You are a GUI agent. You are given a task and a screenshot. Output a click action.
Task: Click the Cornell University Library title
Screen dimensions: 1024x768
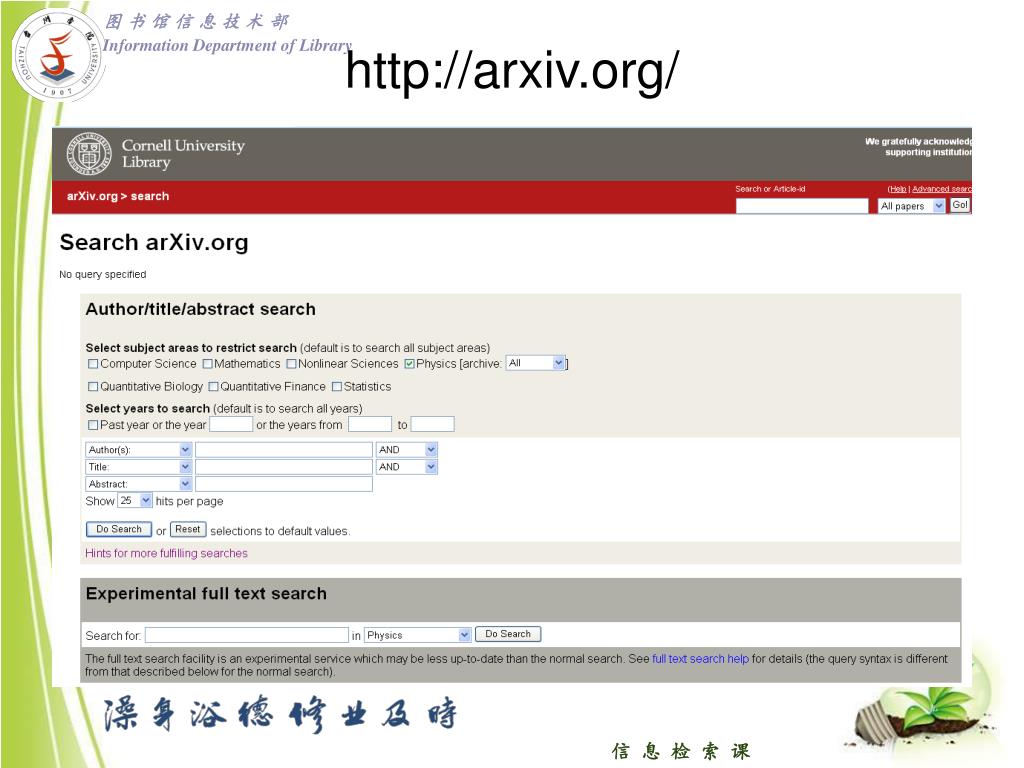coord(183,153)
